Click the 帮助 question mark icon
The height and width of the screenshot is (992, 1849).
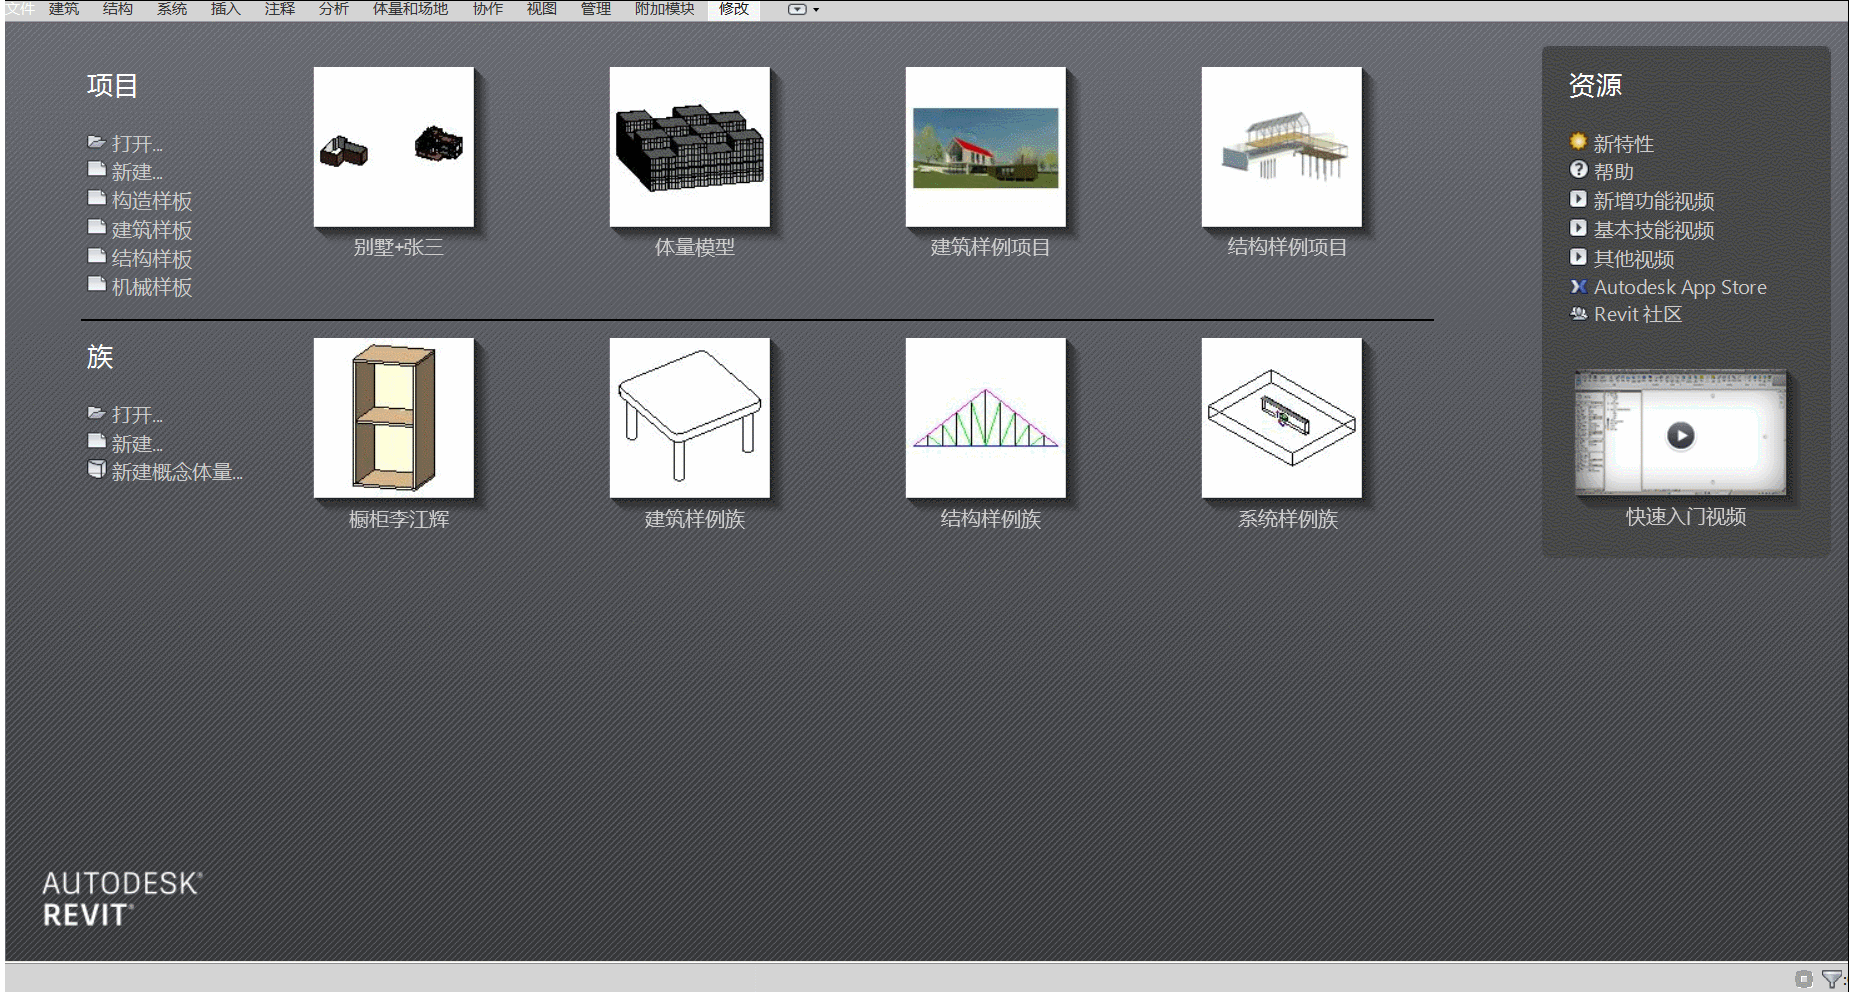[1578, 170]
